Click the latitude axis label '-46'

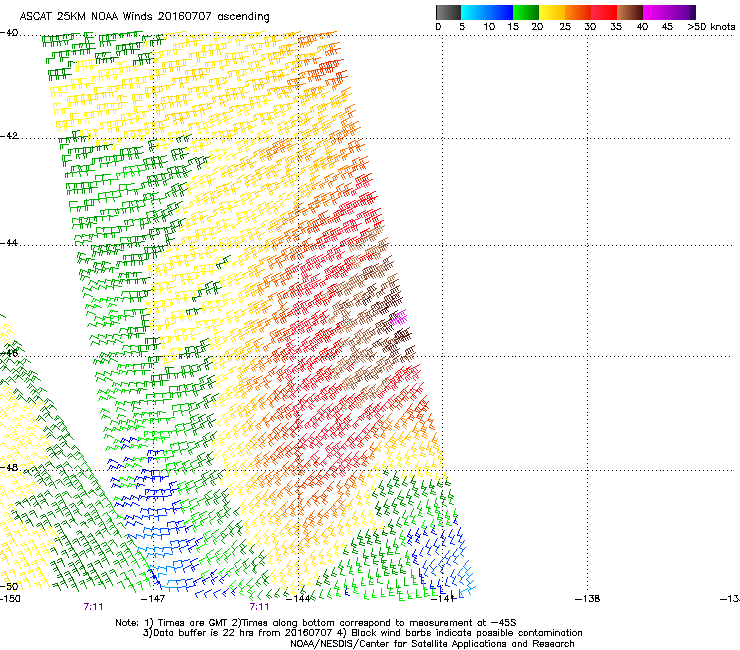tap(9, 353)
